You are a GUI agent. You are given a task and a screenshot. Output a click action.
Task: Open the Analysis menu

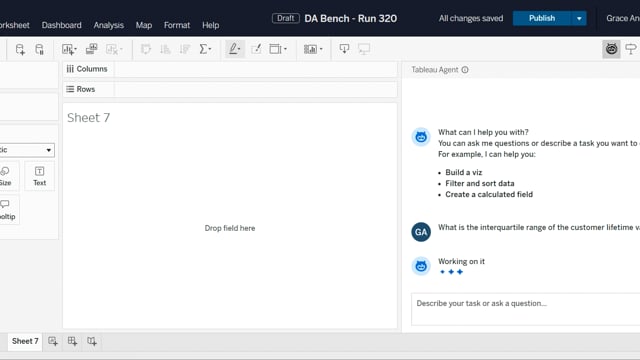(109, 25)
